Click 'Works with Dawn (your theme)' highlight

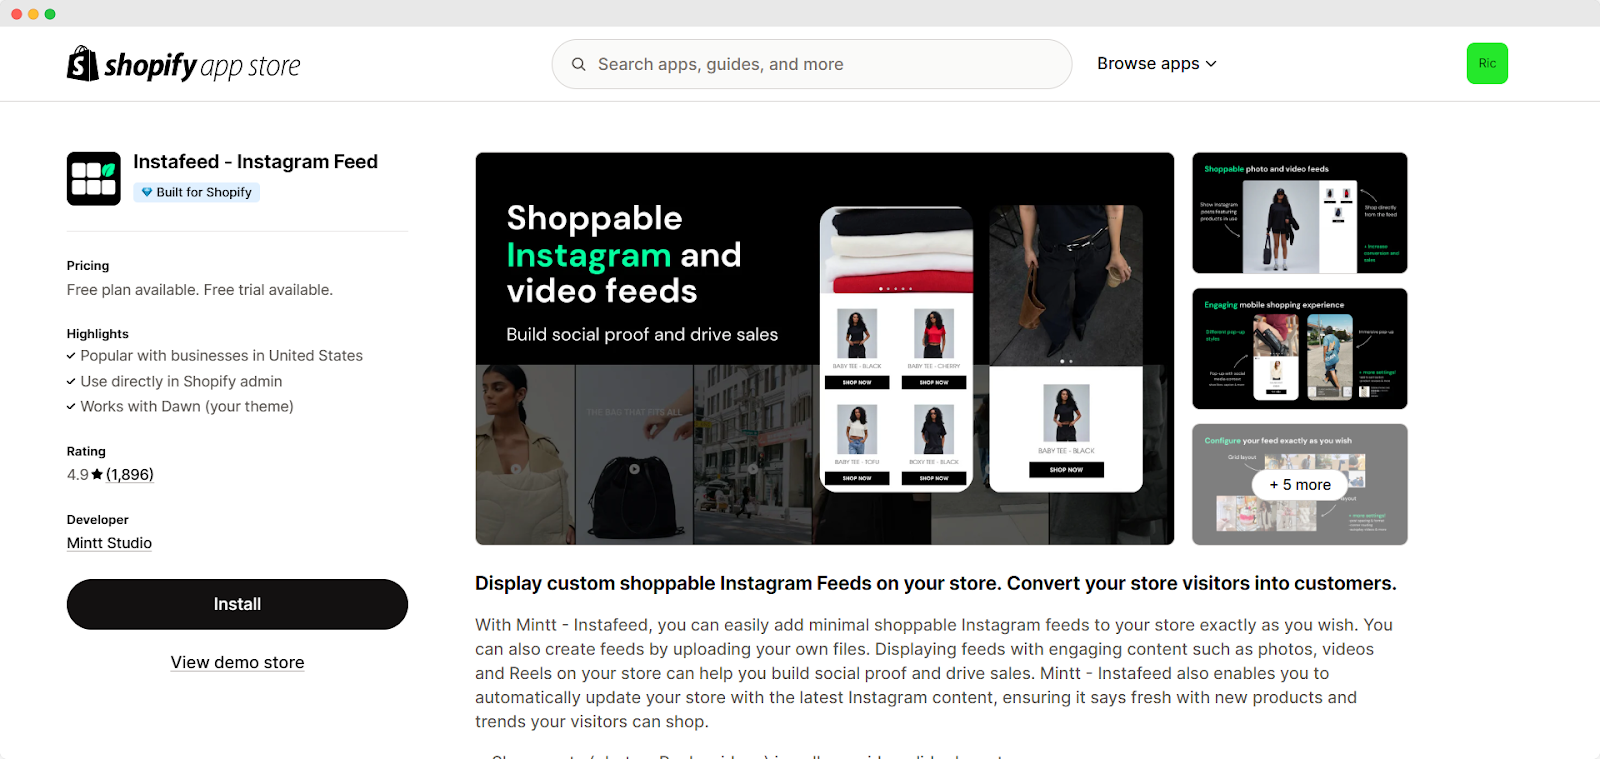pyautogui.click(x=187, y=407)
